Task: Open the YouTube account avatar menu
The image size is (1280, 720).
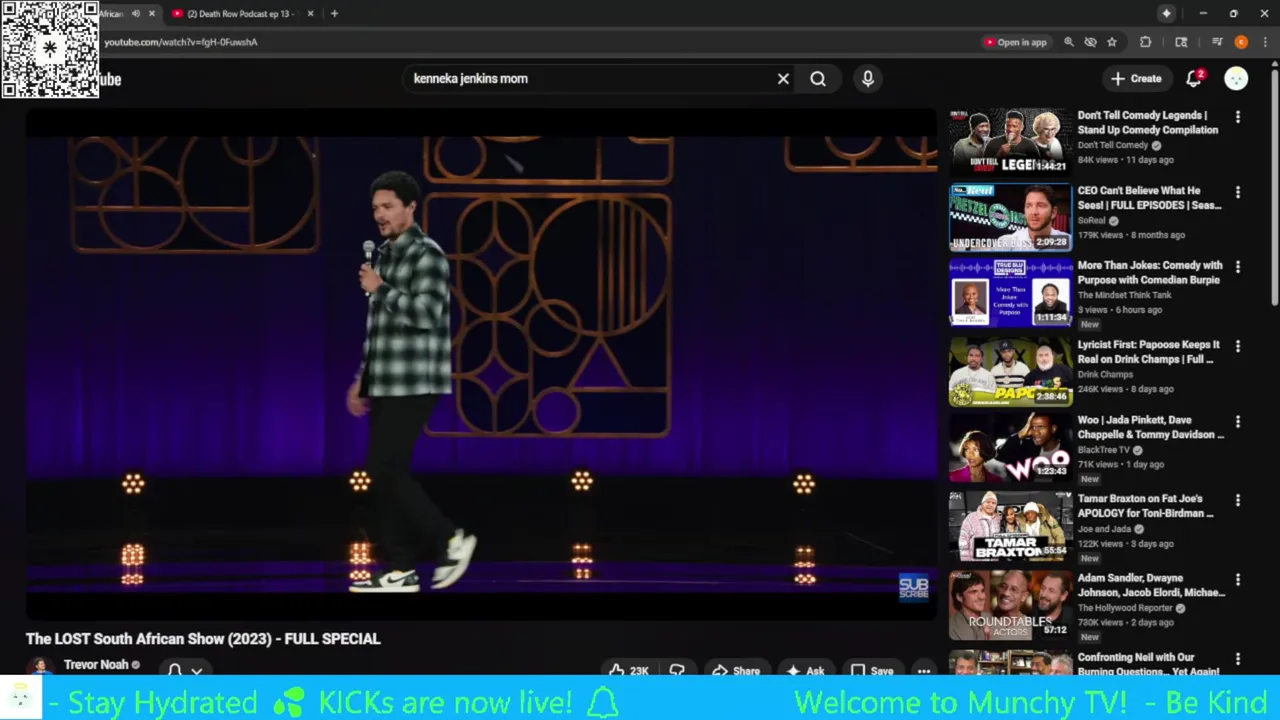Action: click(1236, 79)
